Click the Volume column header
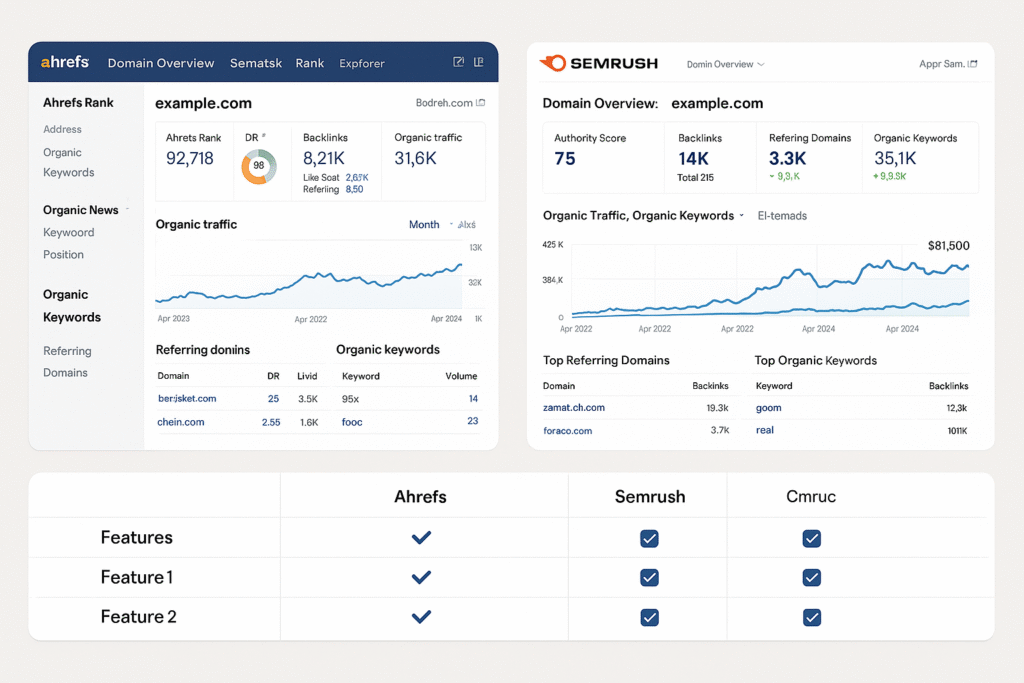 [x=461, y=376]
